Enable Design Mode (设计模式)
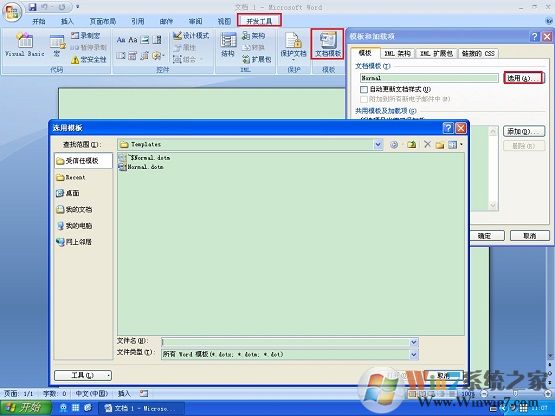This screenshot has height=416, width=555. 191,35
